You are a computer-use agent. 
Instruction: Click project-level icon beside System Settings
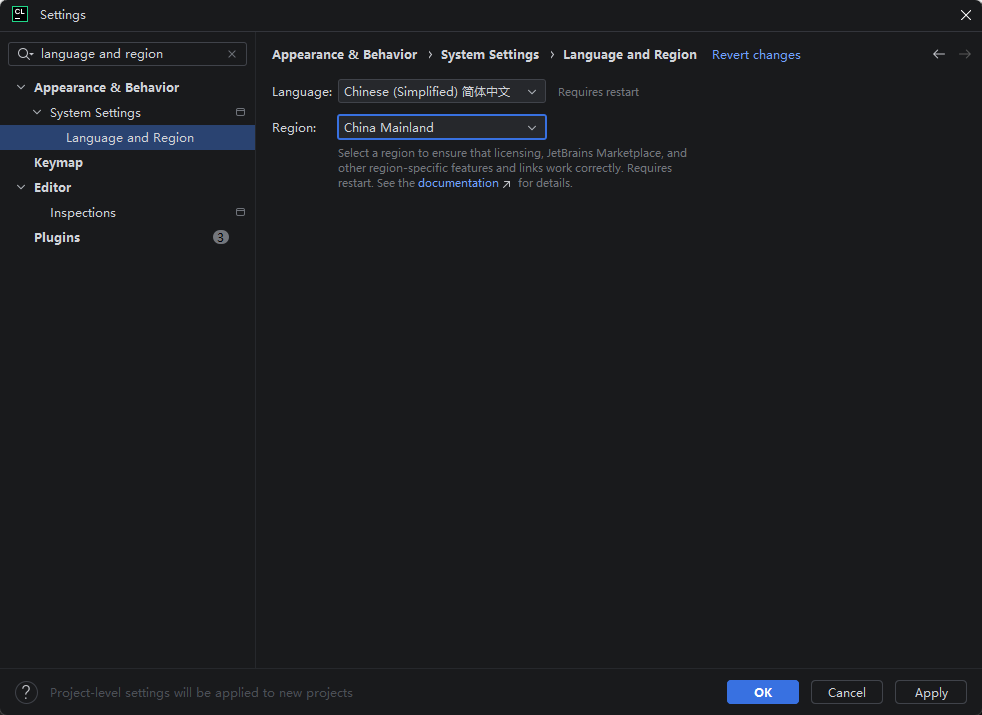pyautogui.click(x=240, y=112)
